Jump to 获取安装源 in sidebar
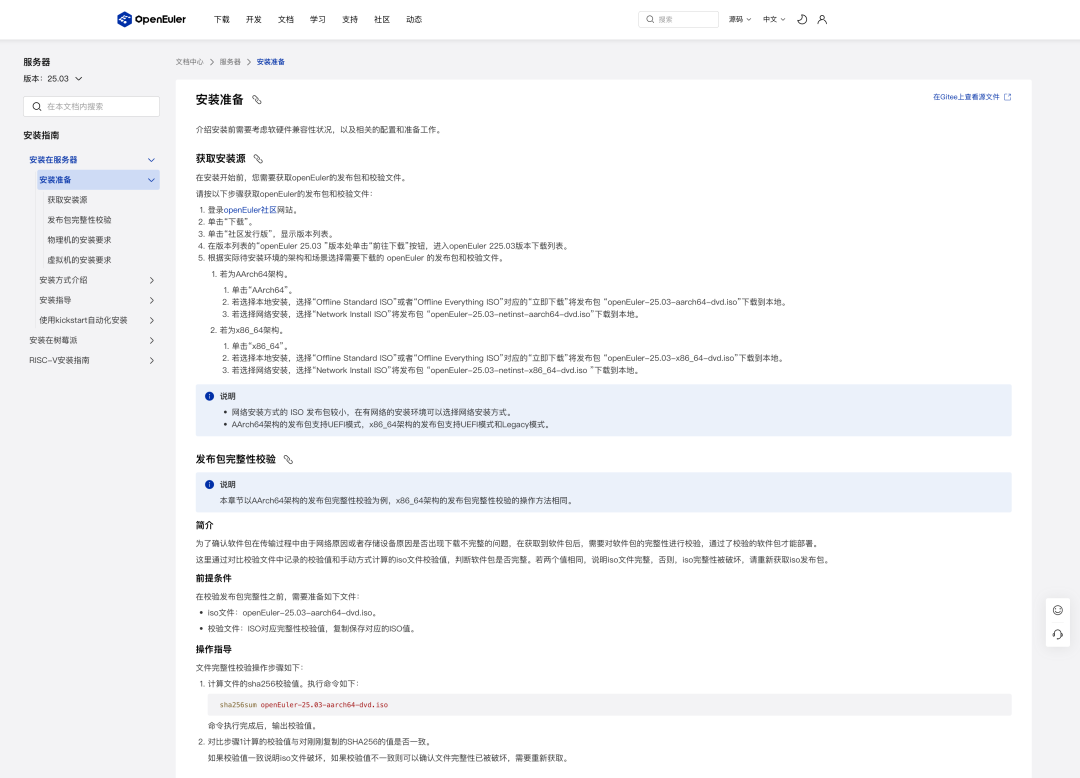The image size is (1080, 778). (x=68, y=200)
